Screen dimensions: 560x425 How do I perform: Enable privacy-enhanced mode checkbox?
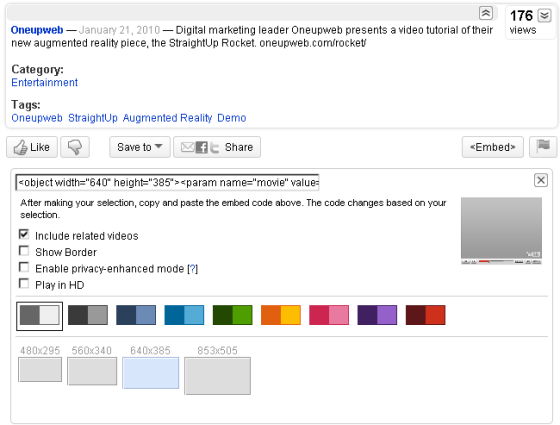pos(24,267)
